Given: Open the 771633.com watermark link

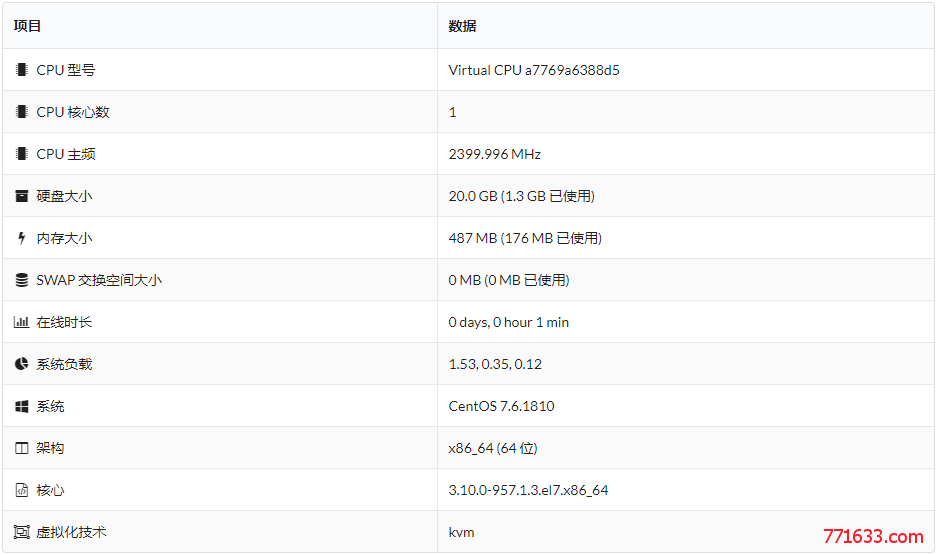Looking at the screenshot, I should click(x=873, y=536).
